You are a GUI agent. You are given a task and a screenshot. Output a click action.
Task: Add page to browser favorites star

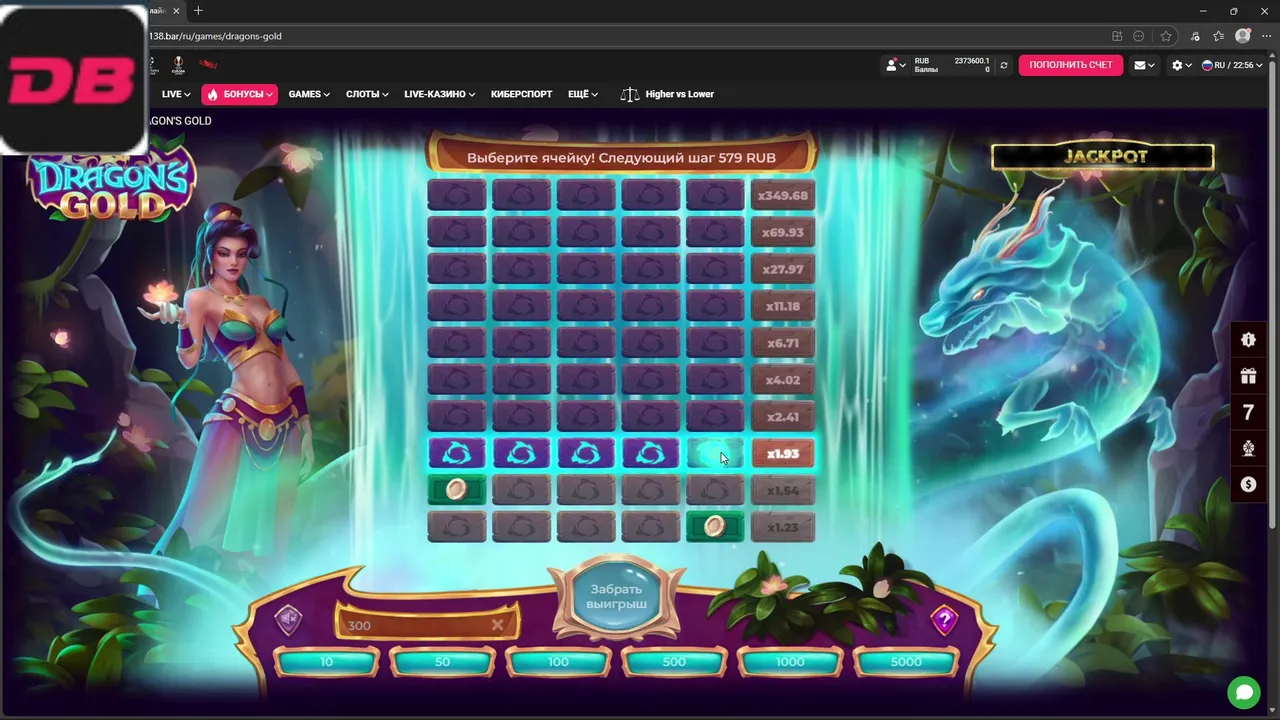click(x=1166, y=36)
